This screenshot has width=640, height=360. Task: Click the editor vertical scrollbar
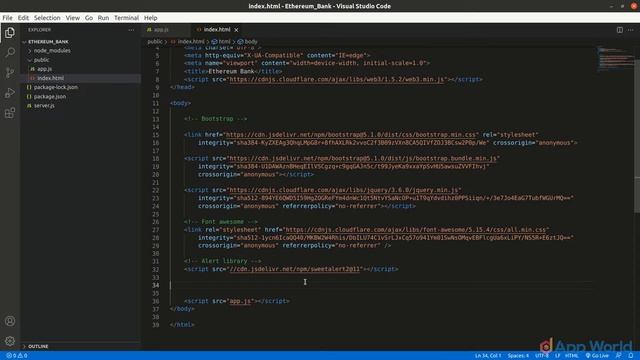(x=637, y=135)
